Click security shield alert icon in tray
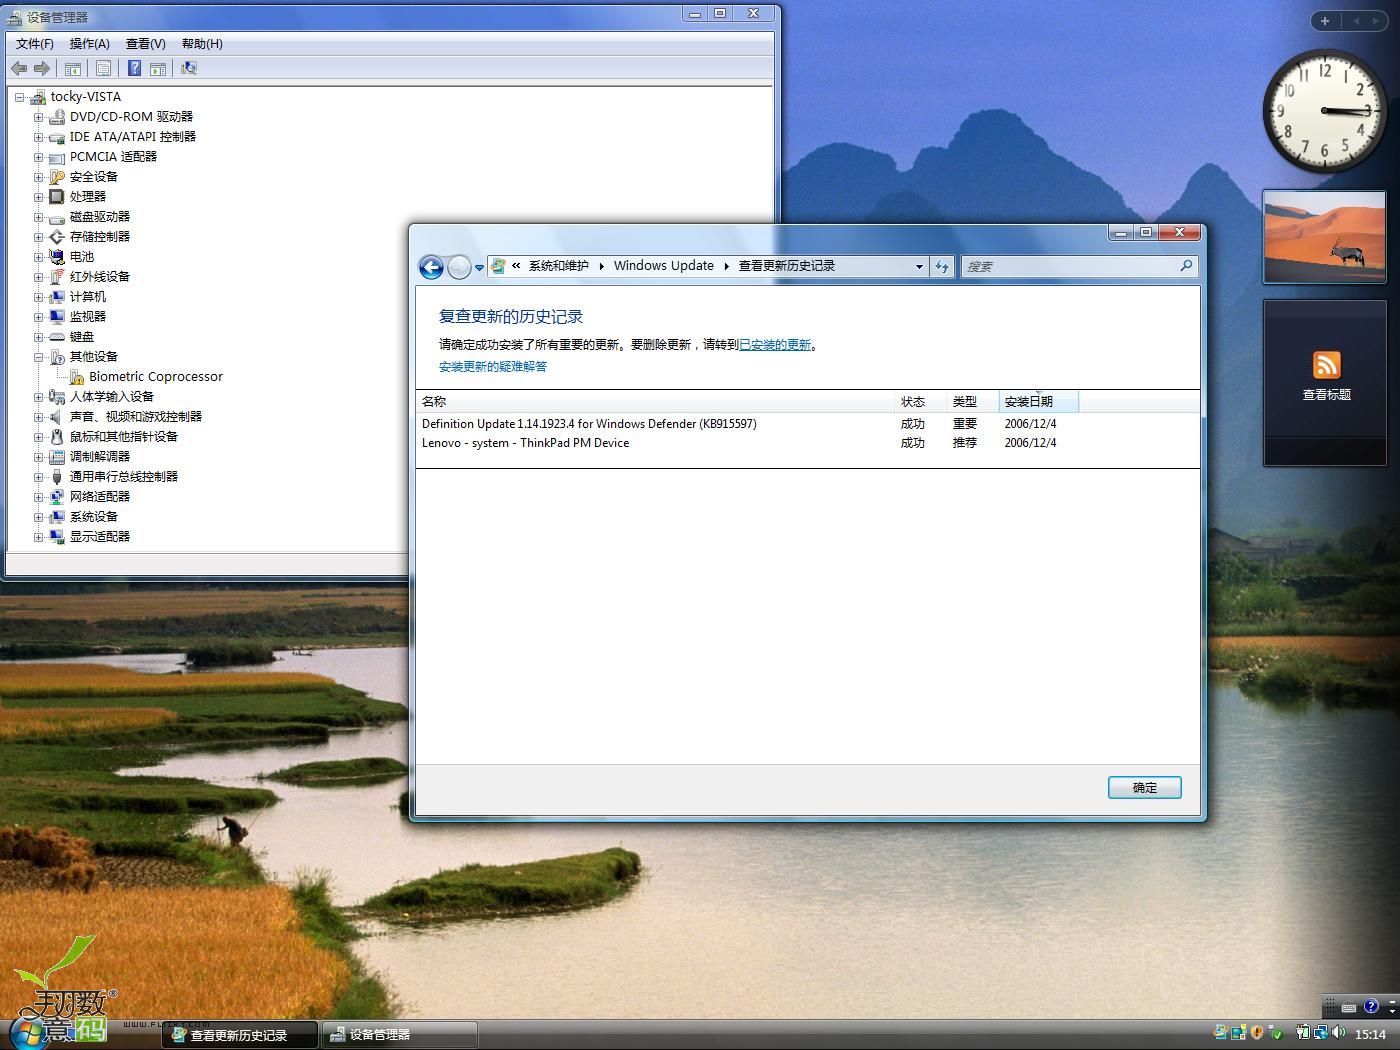Viewport: 1400px width, 1050px height. coord(1257,1032)
